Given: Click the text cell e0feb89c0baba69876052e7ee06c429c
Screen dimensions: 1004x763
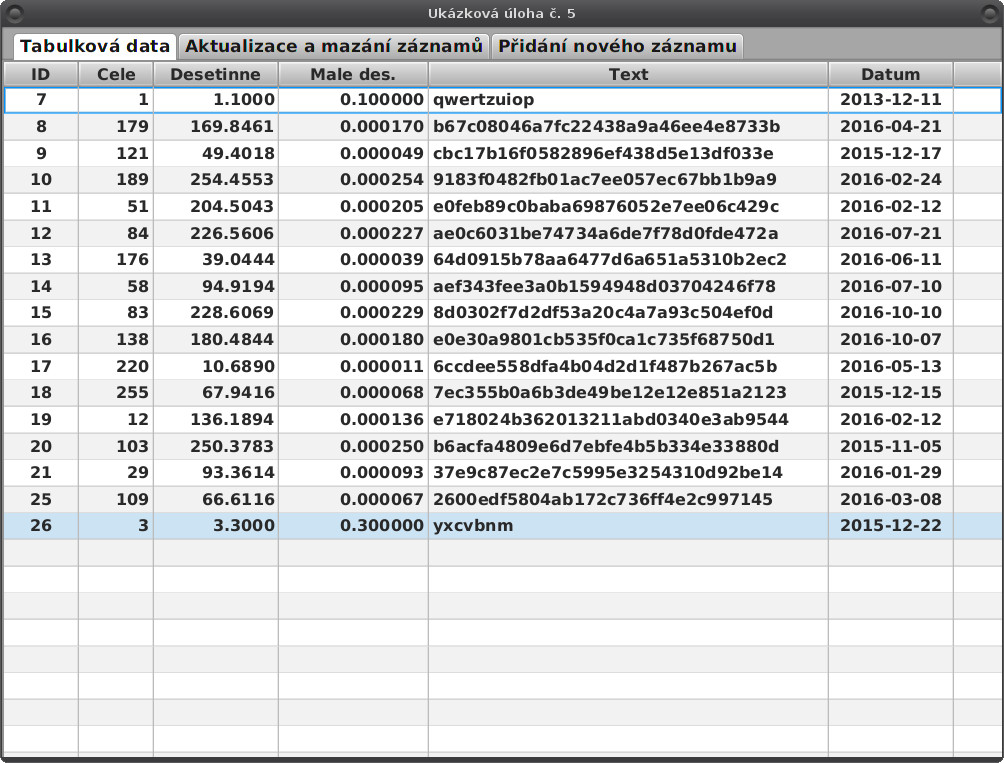Looking at the screenshot, I should click(x=628, y=207).
